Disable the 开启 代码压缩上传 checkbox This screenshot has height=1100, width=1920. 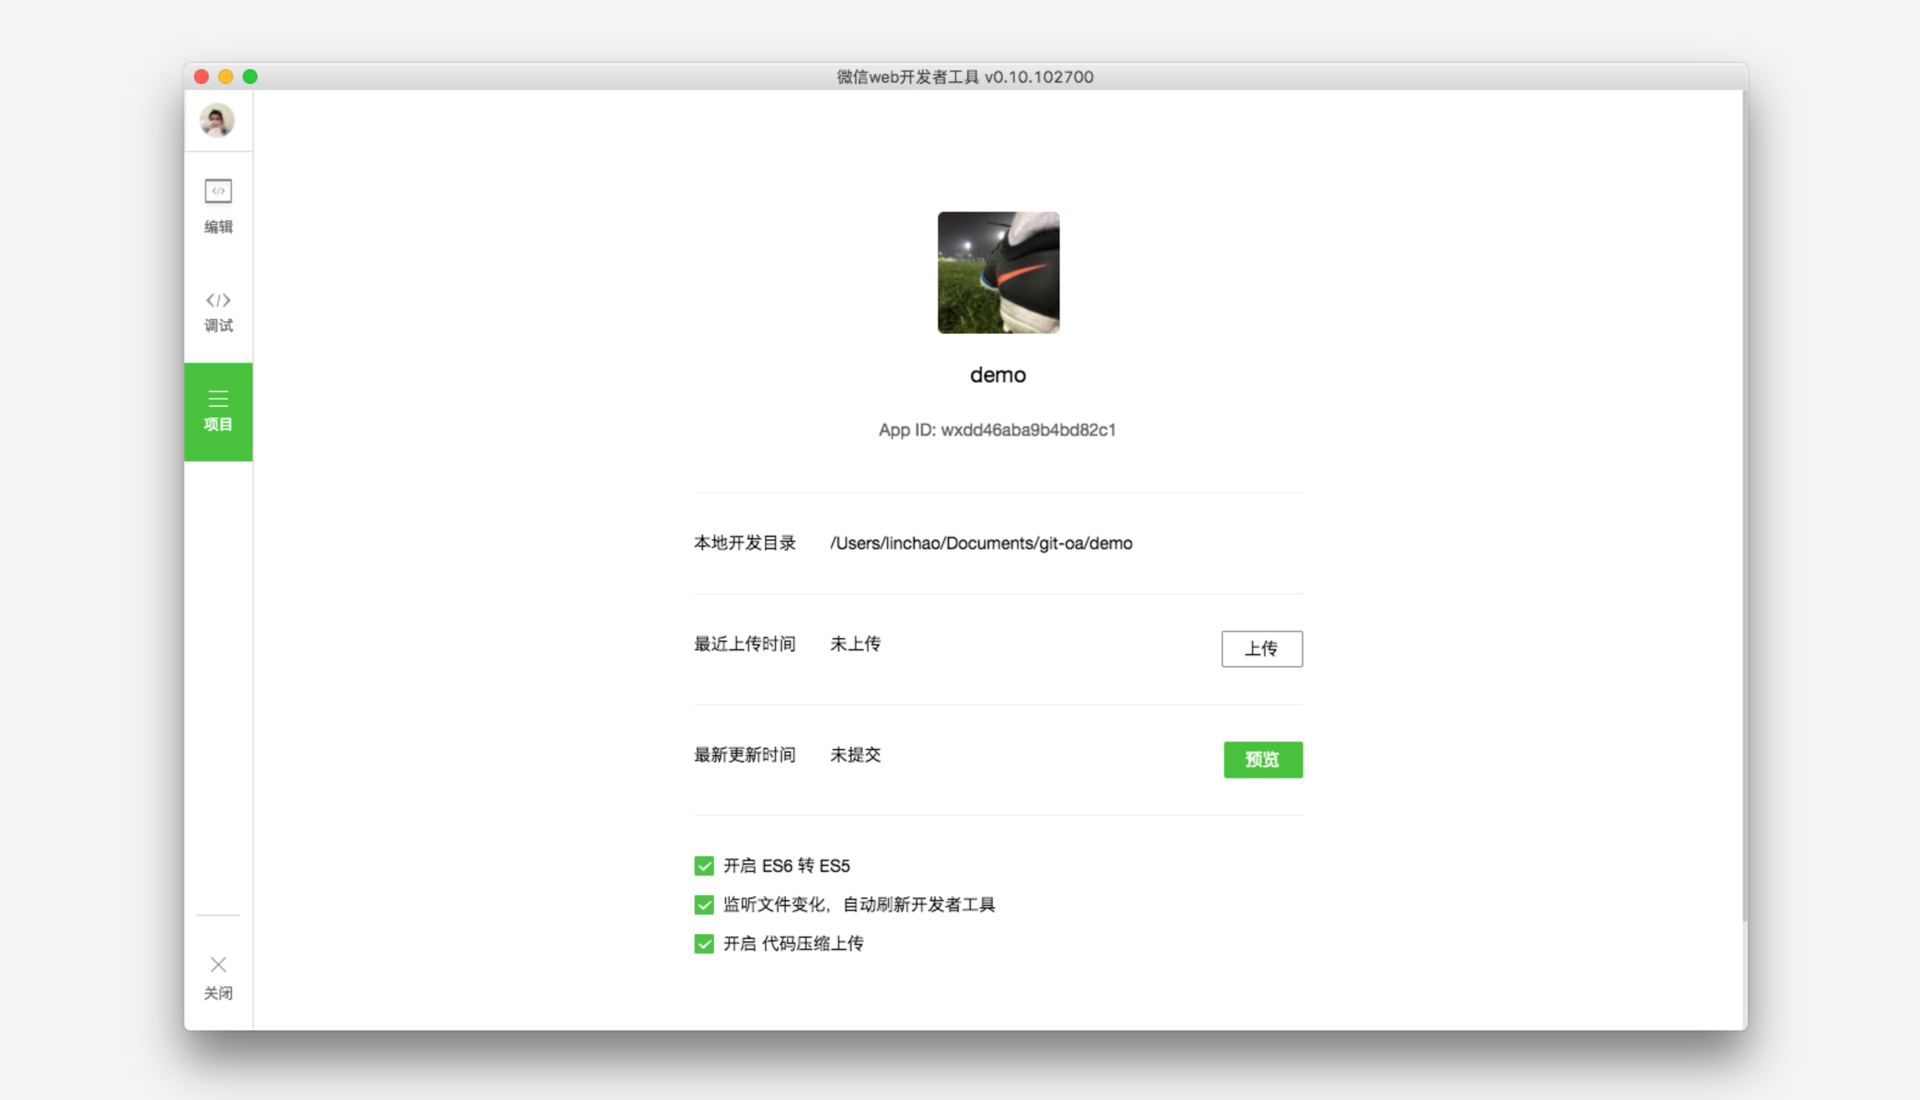(x=704, y=944)
